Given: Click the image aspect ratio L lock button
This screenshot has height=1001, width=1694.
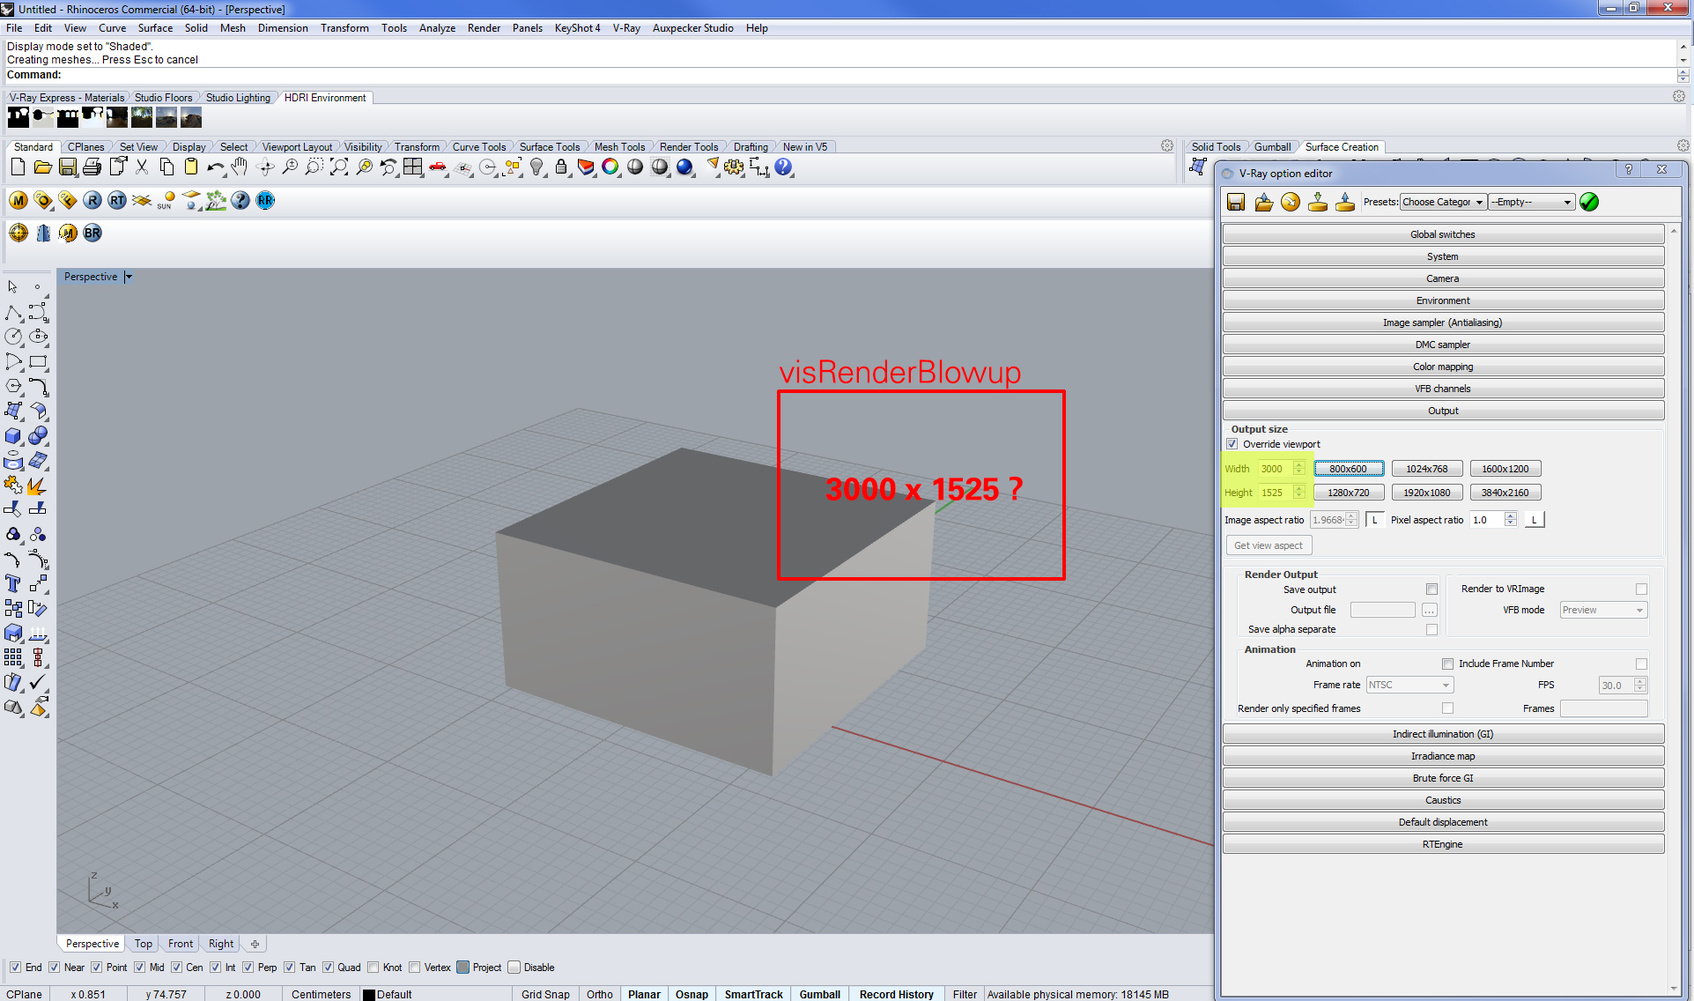Looking at the screenshot, I should click(x=1375, y=520).
